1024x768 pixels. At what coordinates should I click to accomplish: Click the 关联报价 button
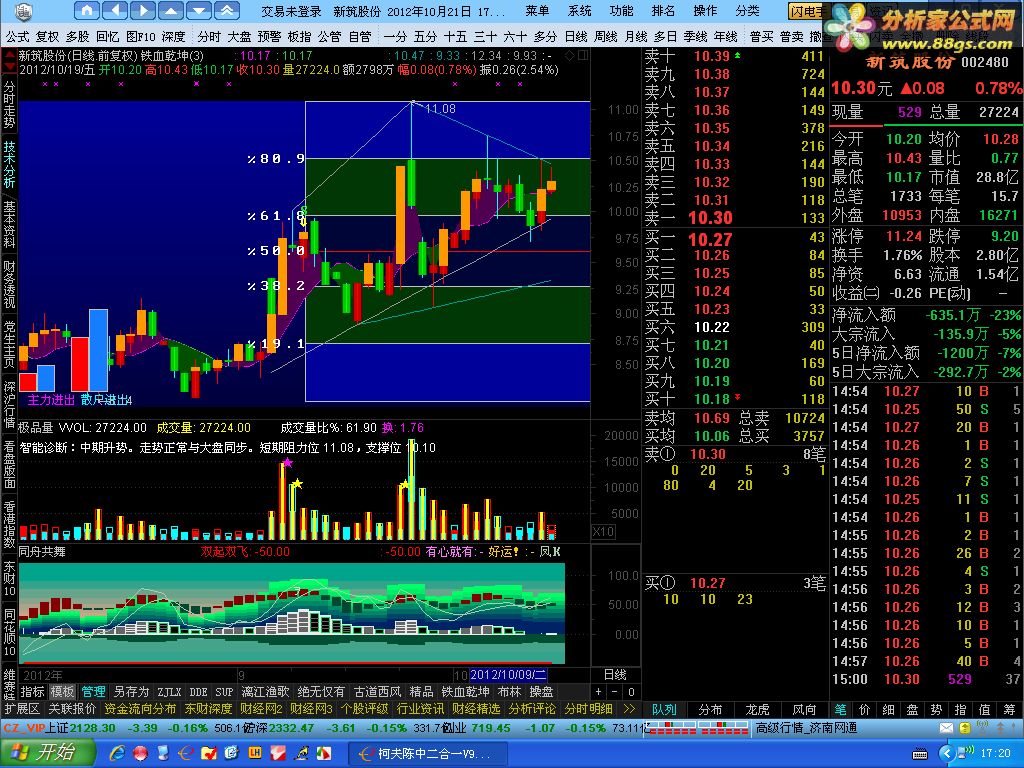[x=72, y=709]
